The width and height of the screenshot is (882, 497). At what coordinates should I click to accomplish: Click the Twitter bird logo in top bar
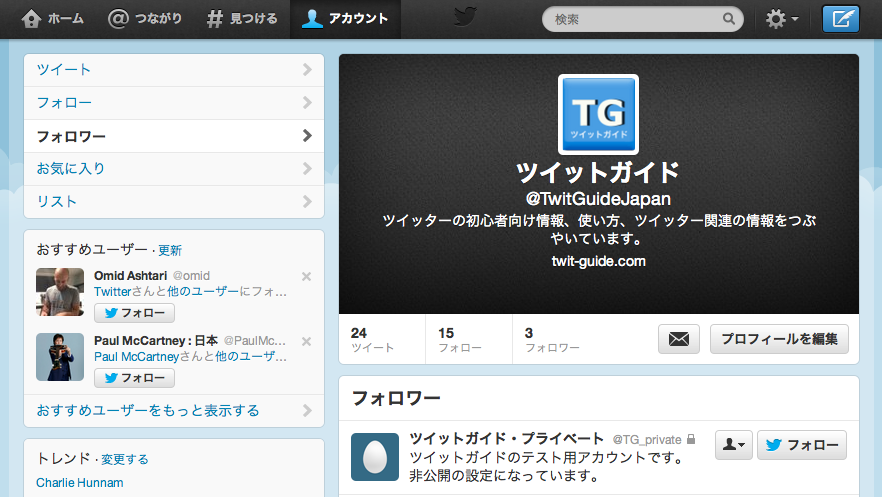click(465, 16)
